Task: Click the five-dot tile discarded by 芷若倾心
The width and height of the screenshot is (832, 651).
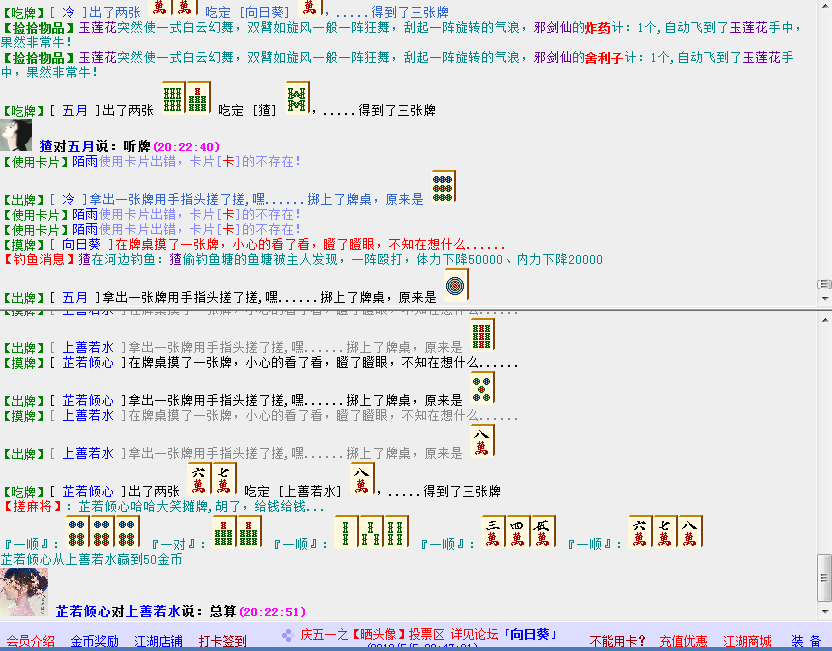Action: click(482, 388)
